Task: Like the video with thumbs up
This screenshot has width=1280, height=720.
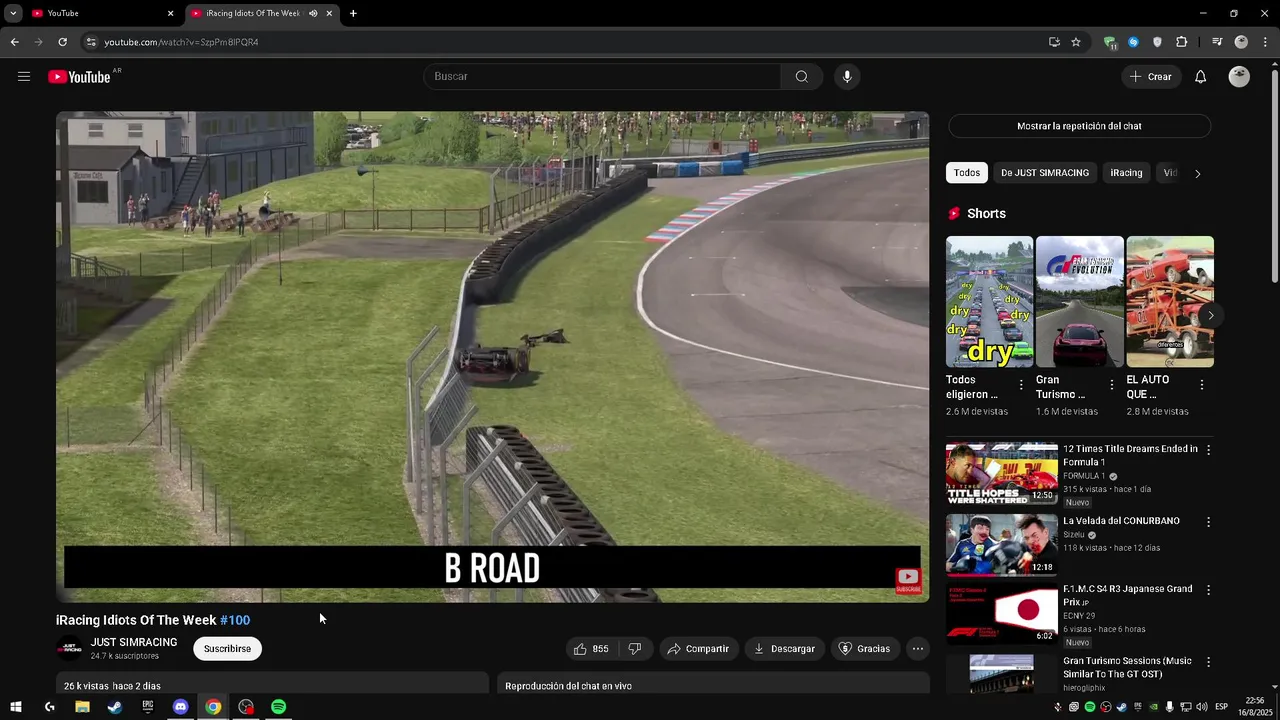Action: (x=591, y=649)
